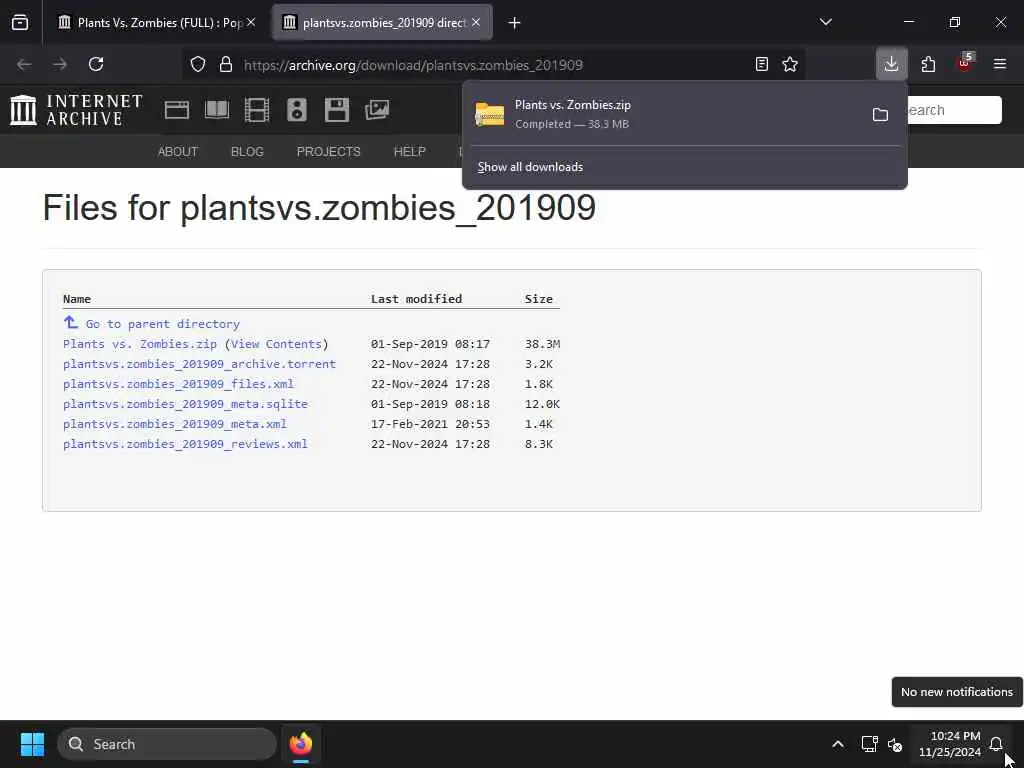Open the Extensions puzzle icon

(x=928, y=64)
